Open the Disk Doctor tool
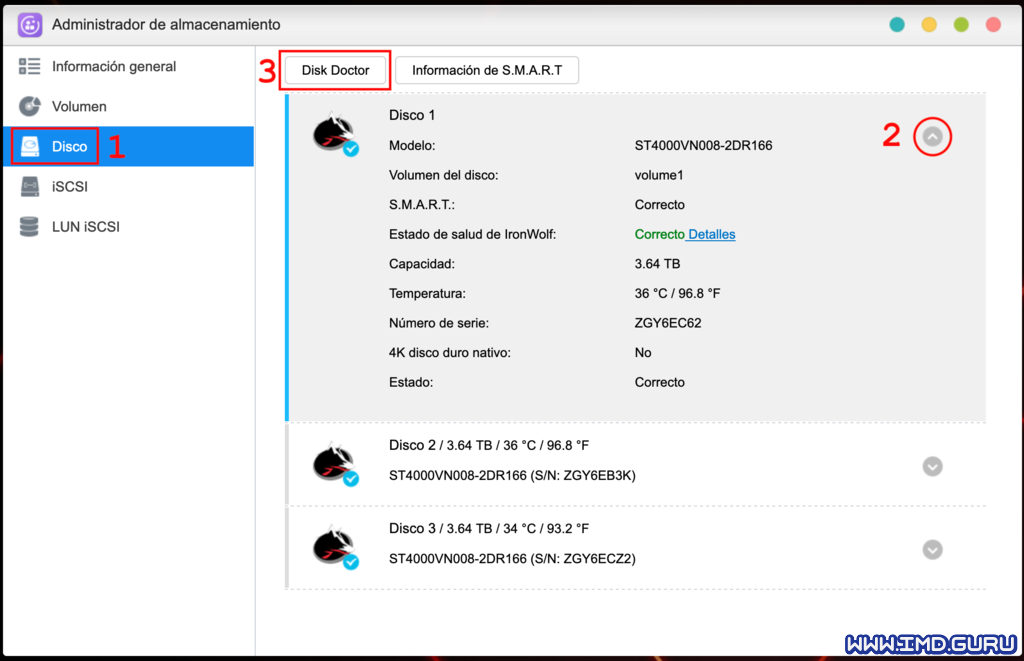Image resolution: width=1024 pixels, height=661 pixels. (x=335, y=70)
